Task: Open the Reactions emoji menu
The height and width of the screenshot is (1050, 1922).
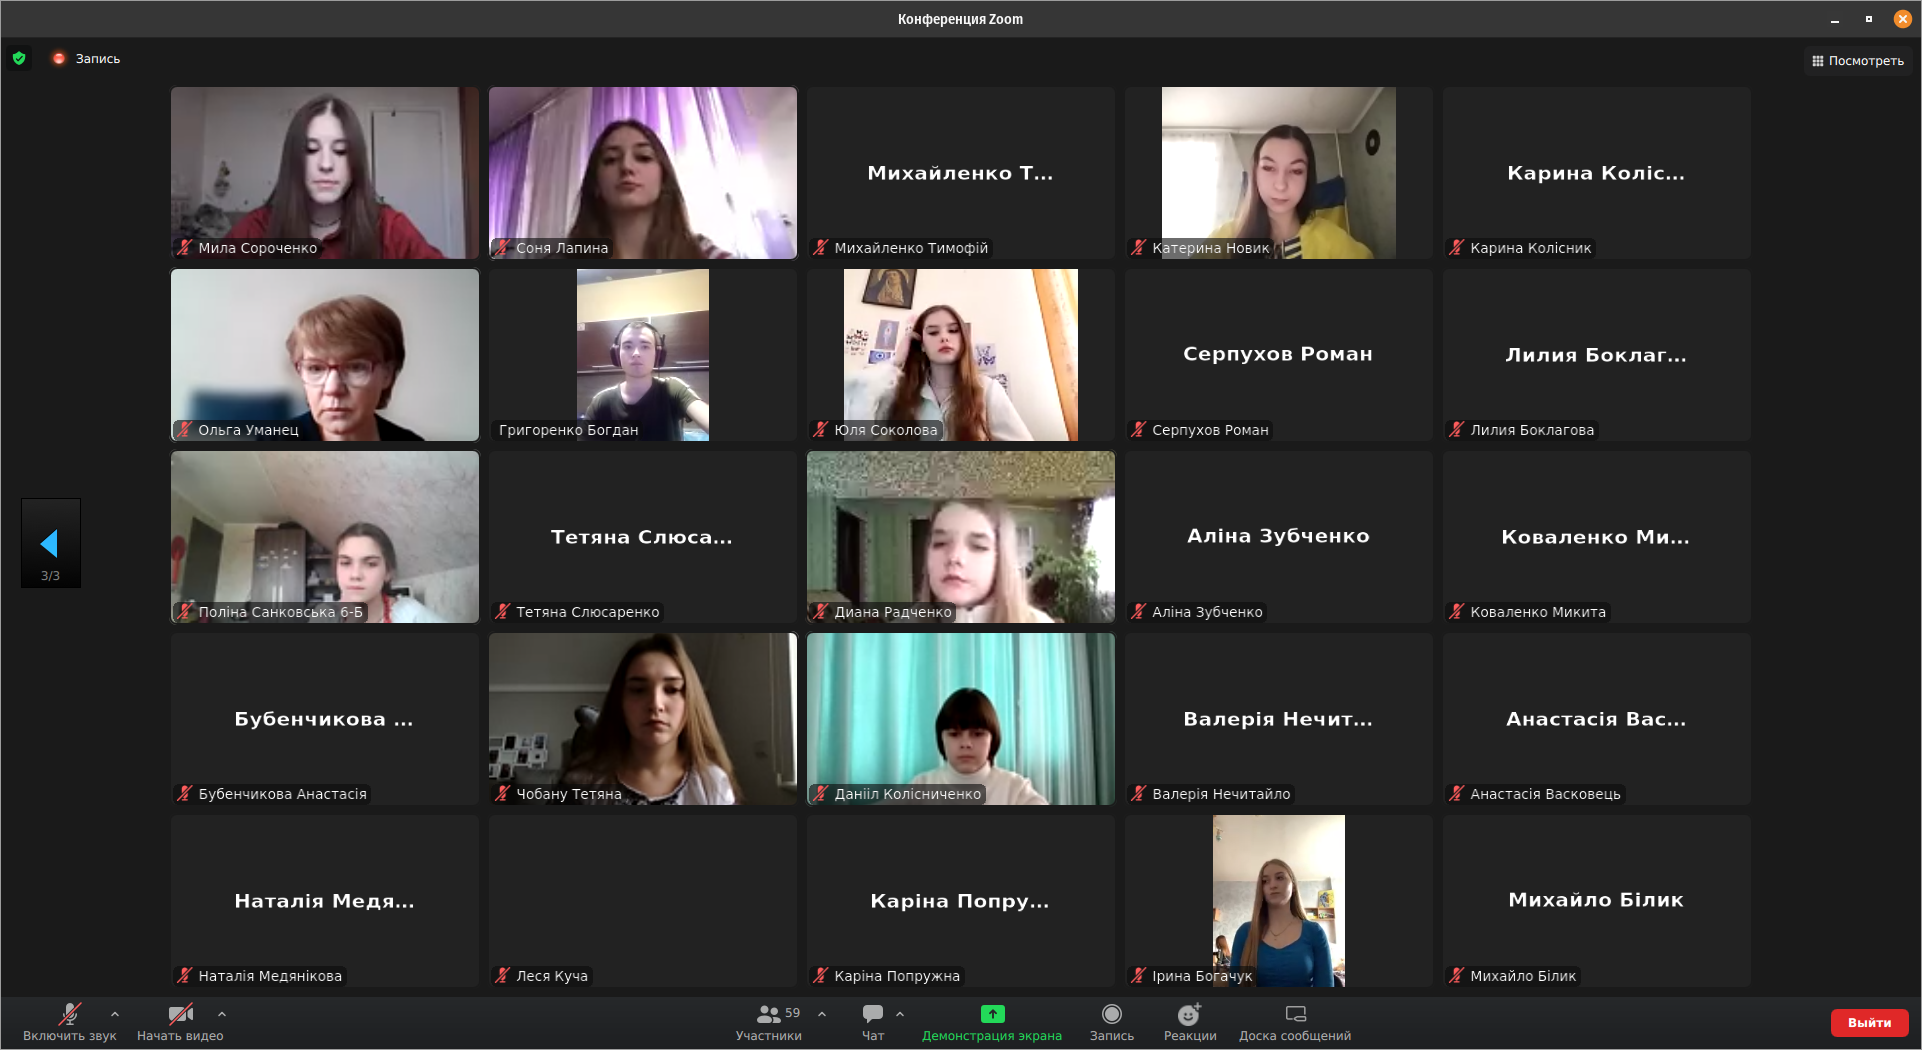Action: pyautogui.click(x=1189, y=1015)
